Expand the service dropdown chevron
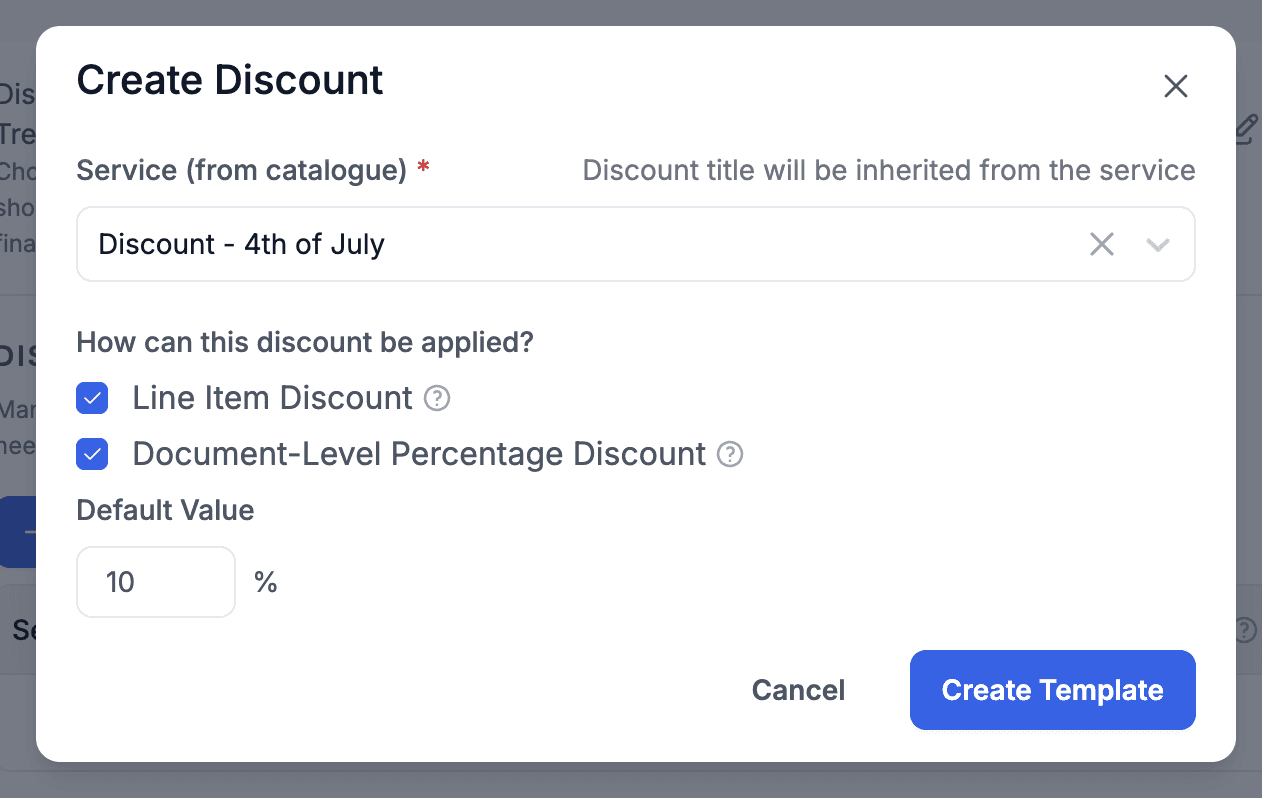 (1158, 244)
